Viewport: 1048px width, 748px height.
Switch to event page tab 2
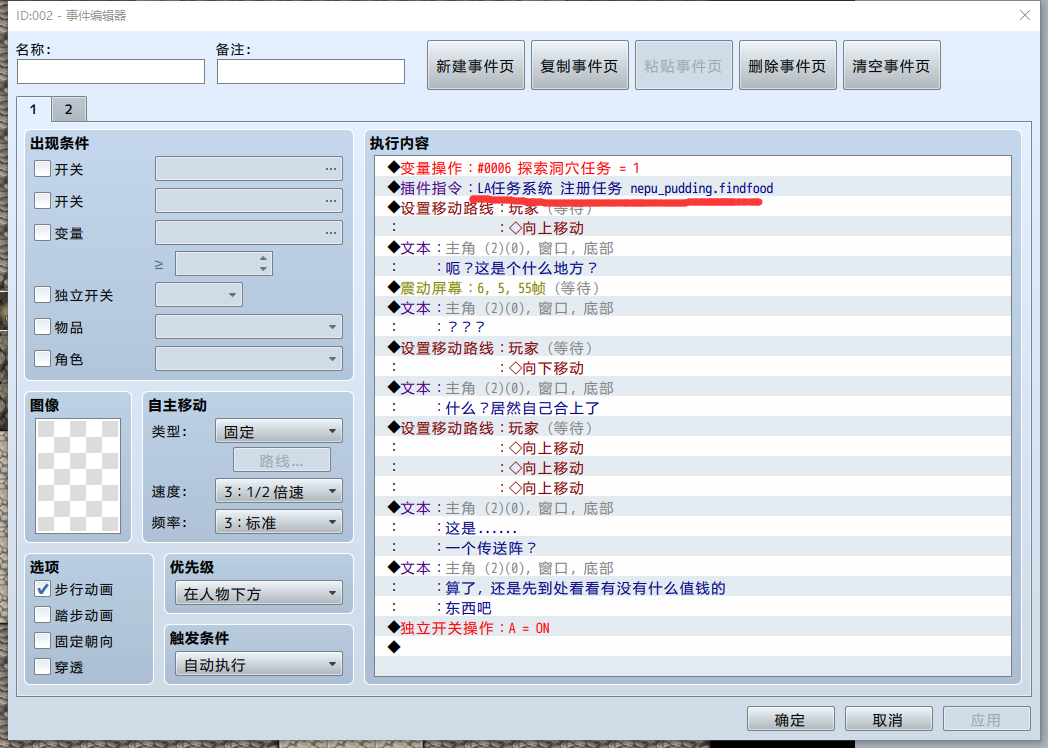coord(68,109)
